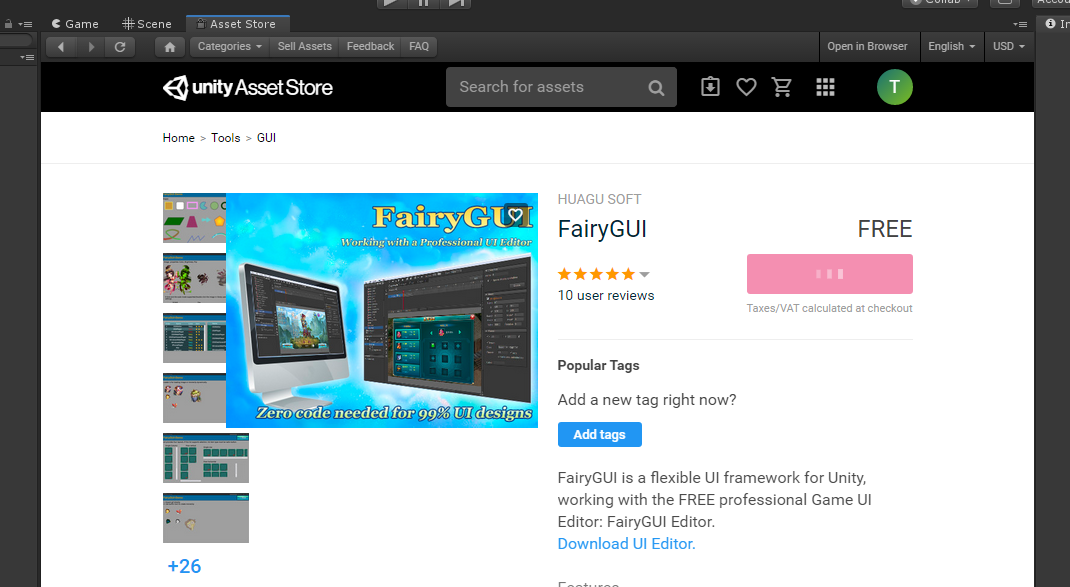Click the Add tags button
This screenshot has height=587, width=1070.
[599, 435]
